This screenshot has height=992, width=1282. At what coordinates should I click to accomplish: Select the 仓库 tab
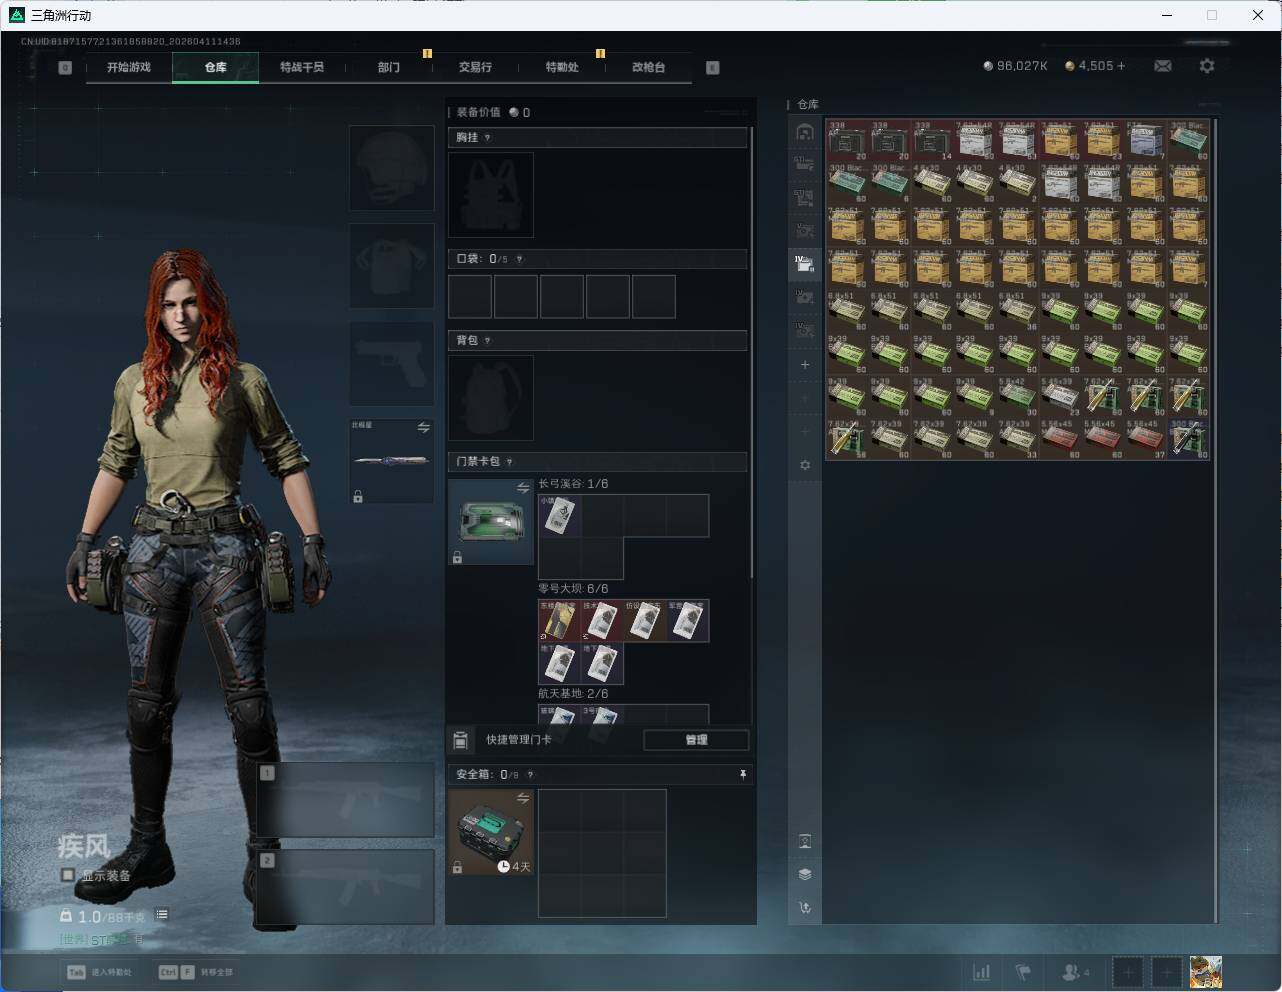[x=216, y=67]
